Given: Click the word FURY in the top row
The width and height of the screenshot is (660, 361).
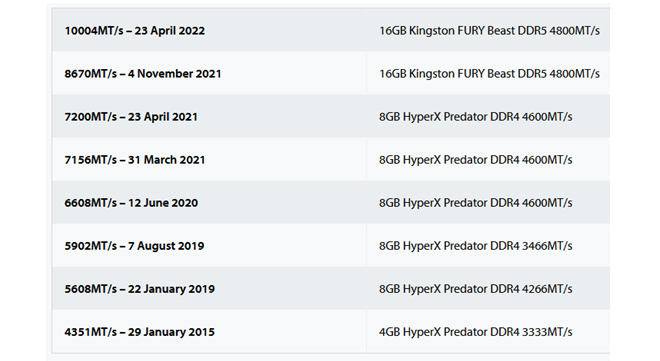Looking at the screenshot, I should (x=471, y=31).
